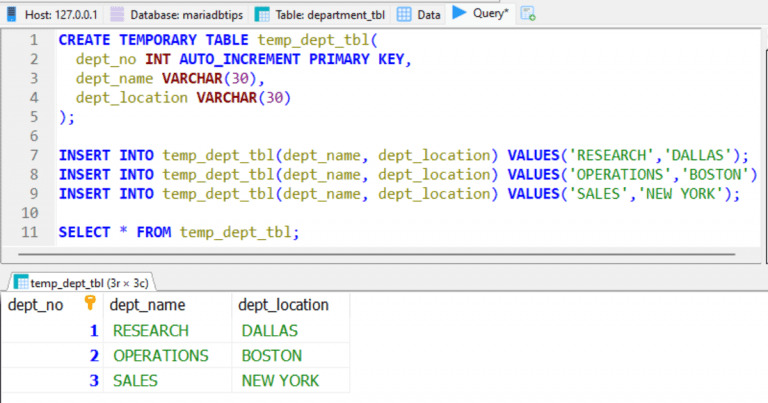This screenshot has width=768, height=403.
Task: Click line number 1 in editor gutter
Action: (33, 40)
